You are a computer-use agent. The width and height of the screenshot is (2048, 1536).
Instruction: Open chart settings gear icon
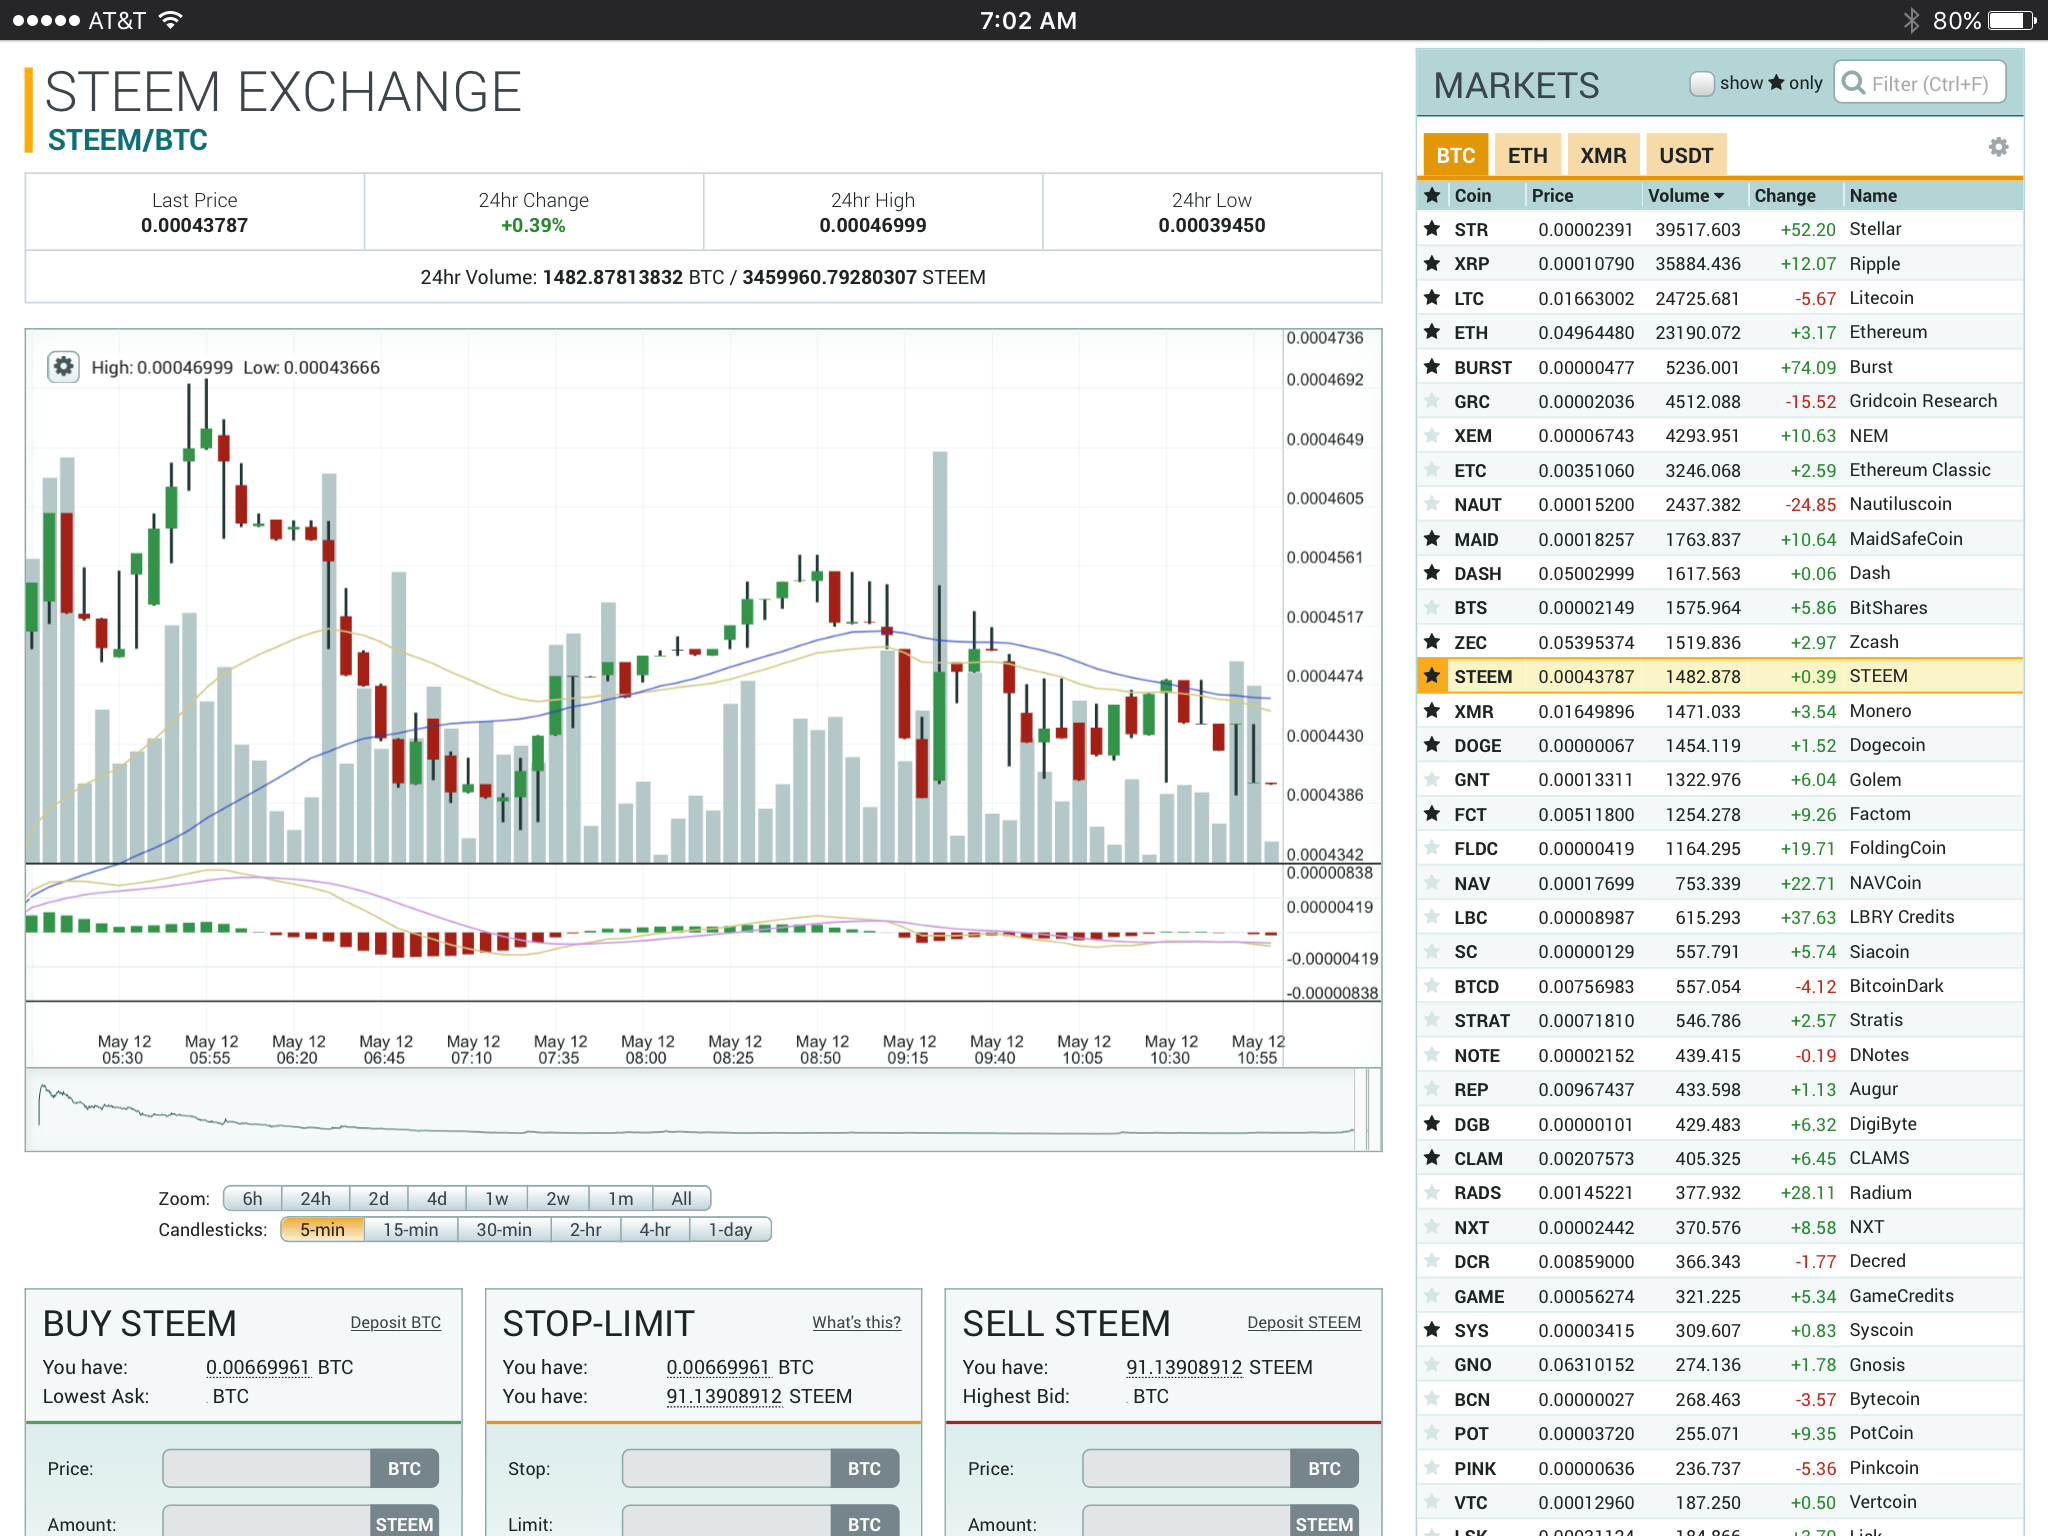pos(63,367)
